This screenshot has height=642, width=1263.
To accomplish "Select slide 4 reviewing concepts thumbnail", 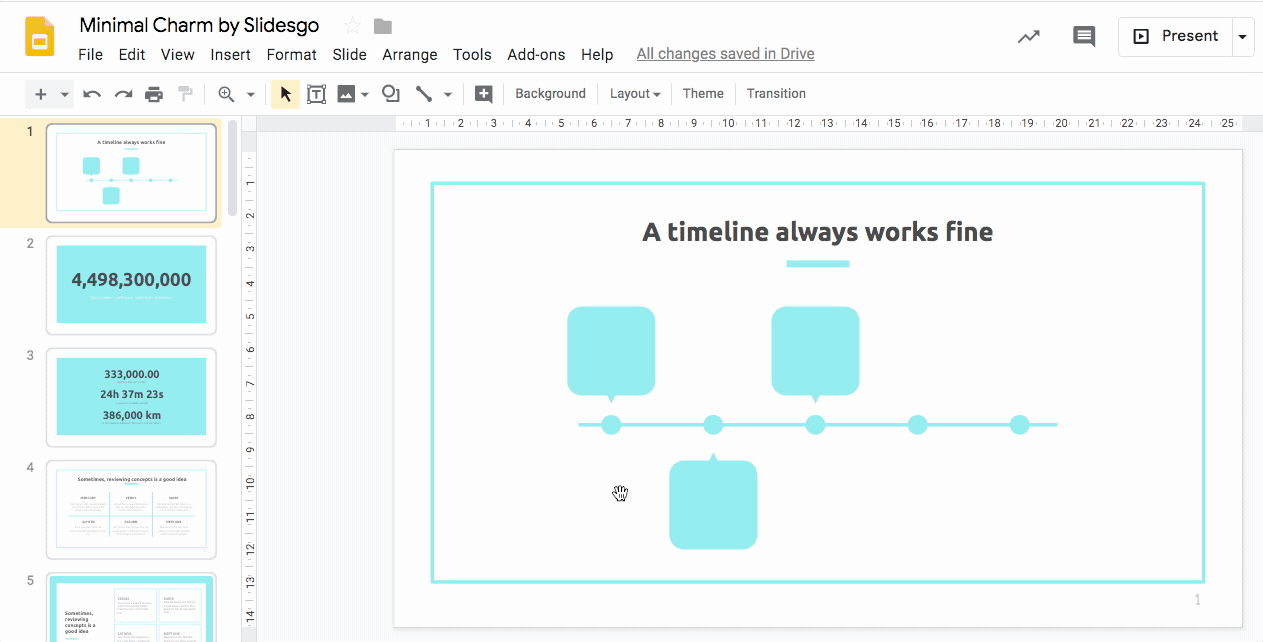I will coord(131,509).
